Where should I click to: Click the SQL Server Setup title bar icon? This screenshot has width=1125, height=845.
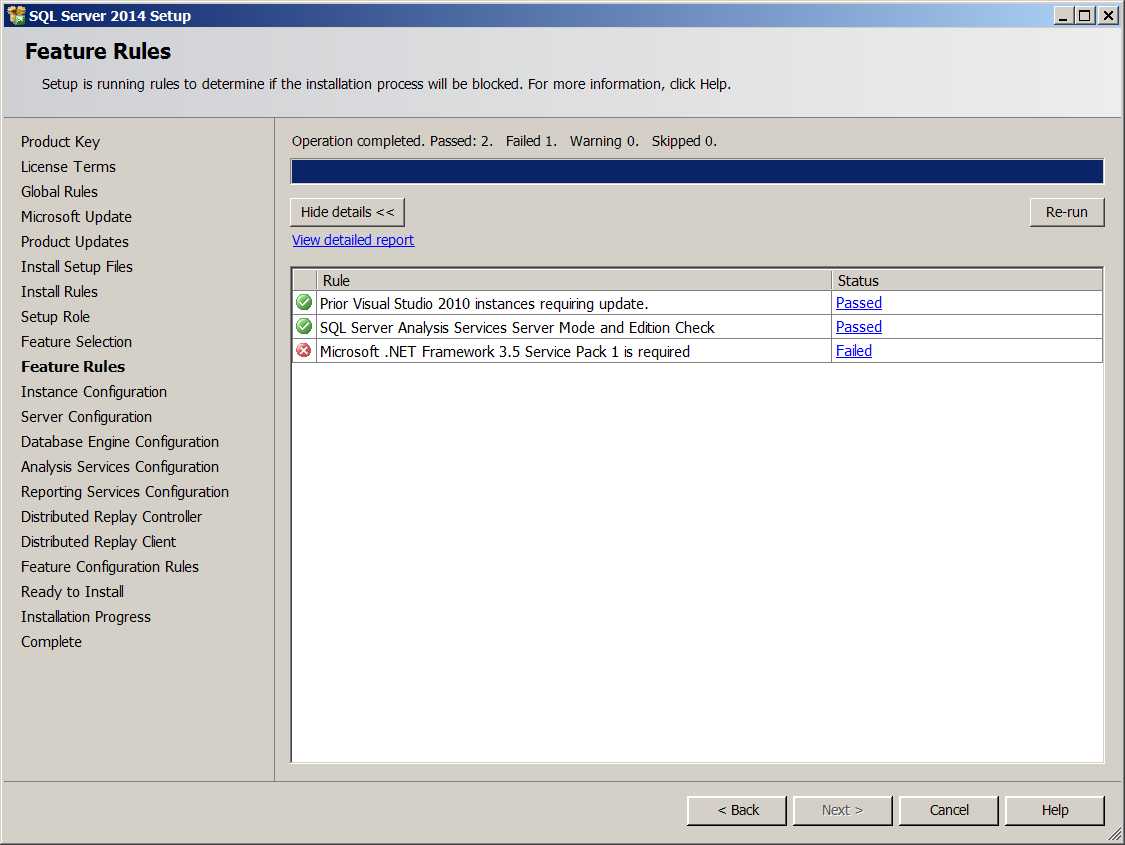click(16, 15)
